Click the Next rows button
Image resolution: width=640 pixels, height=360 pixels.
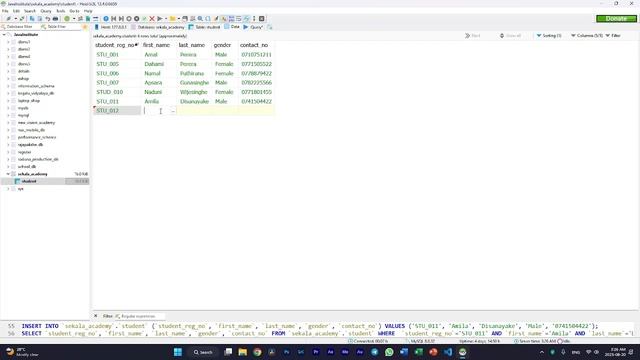tap(473, 36)
